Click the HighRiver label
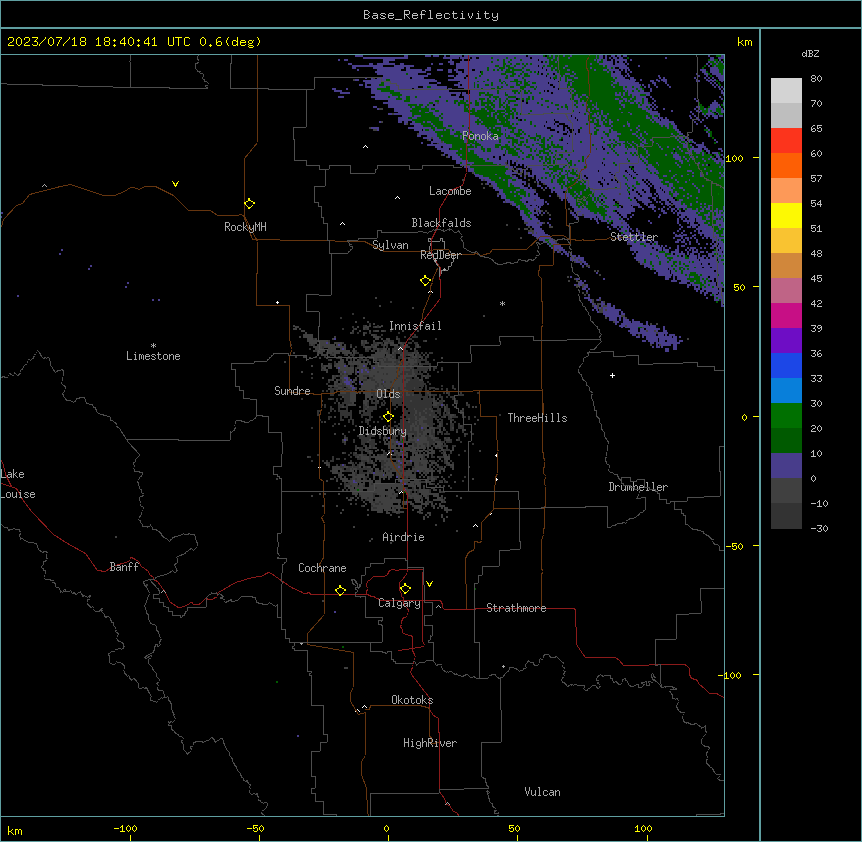862x842 pixels. (x=430, y=743)
